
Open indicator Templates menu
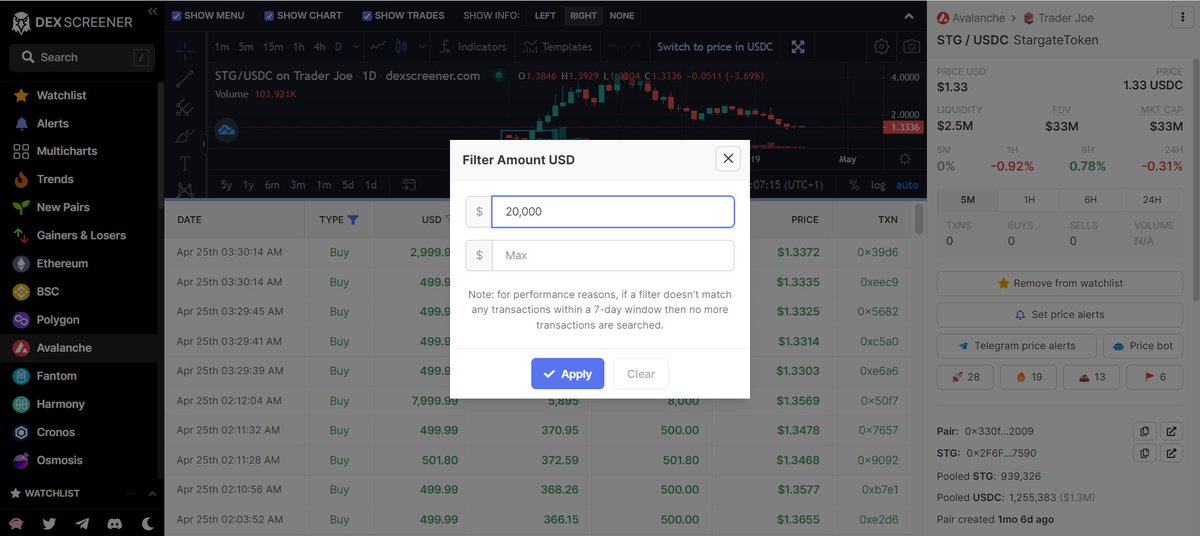point(556,46)
